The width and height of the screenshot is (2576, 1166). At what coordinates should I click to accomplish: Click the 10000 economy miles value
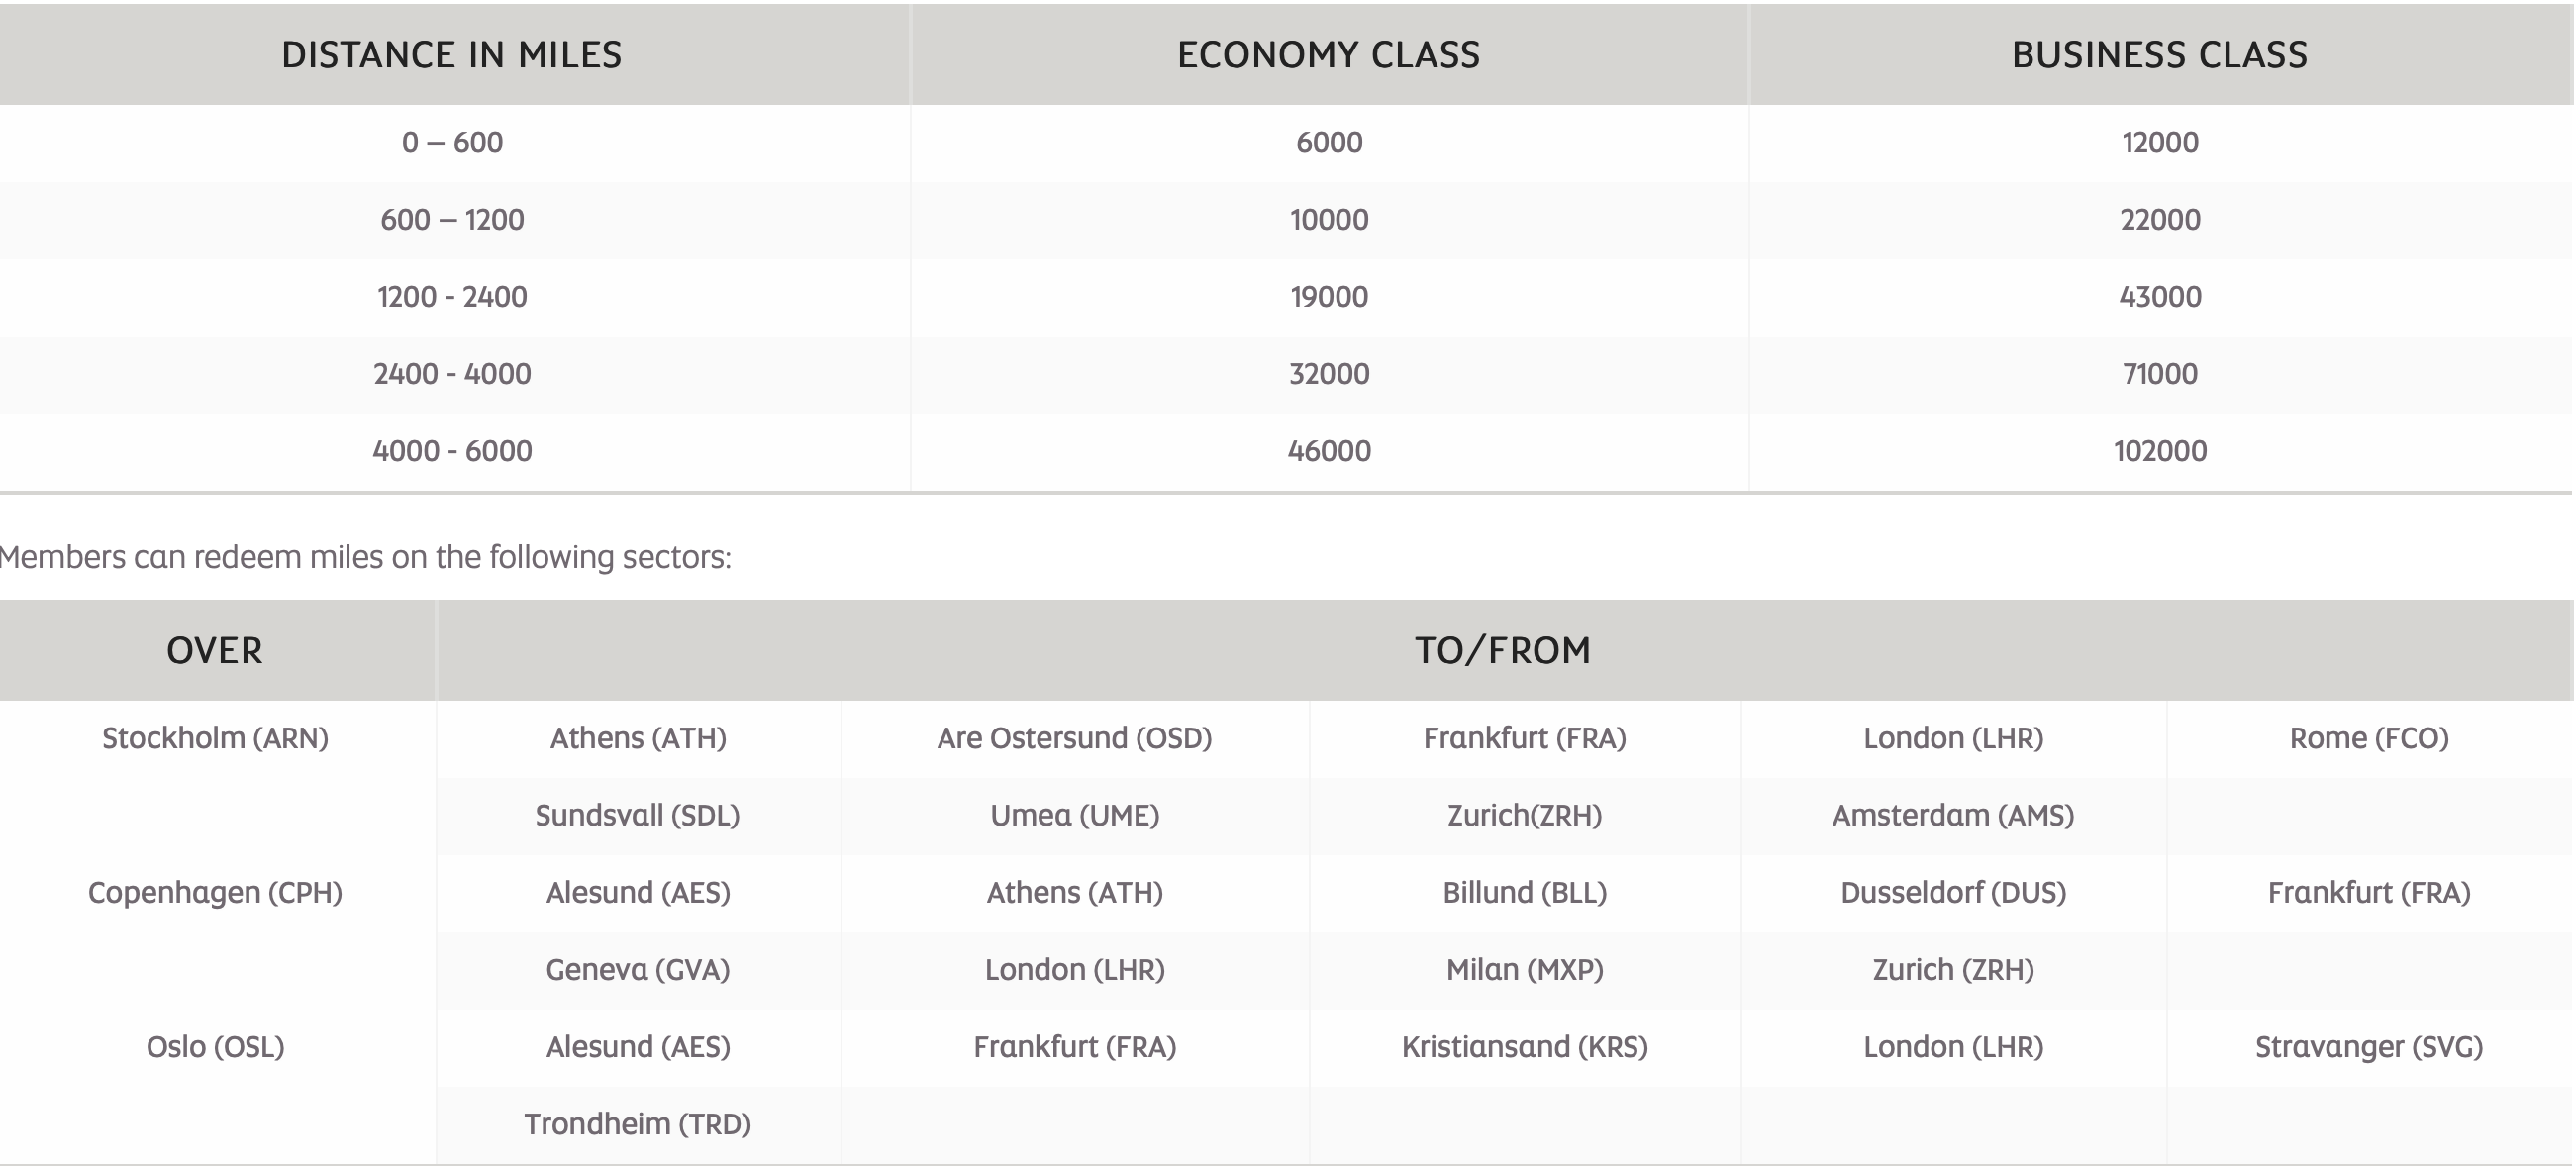point(1328,220)
